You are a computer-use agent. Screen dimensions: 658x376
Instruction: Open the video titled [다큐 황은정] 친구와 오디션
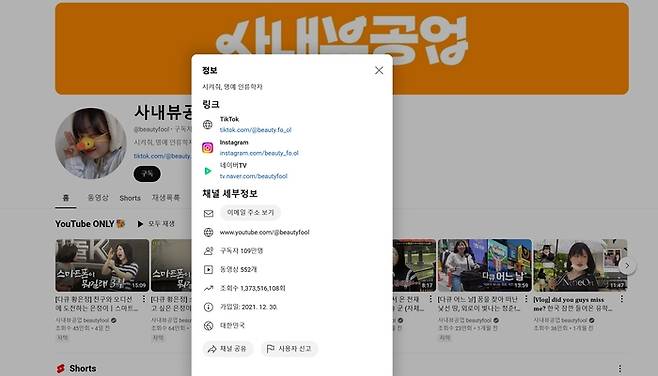(97, 304)
